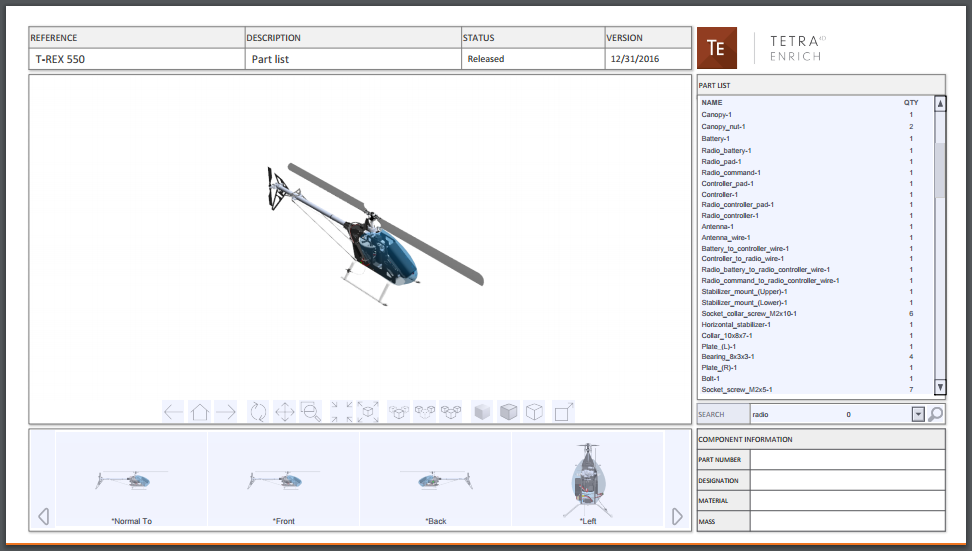Click part list scrollbar up arrow

940,104
